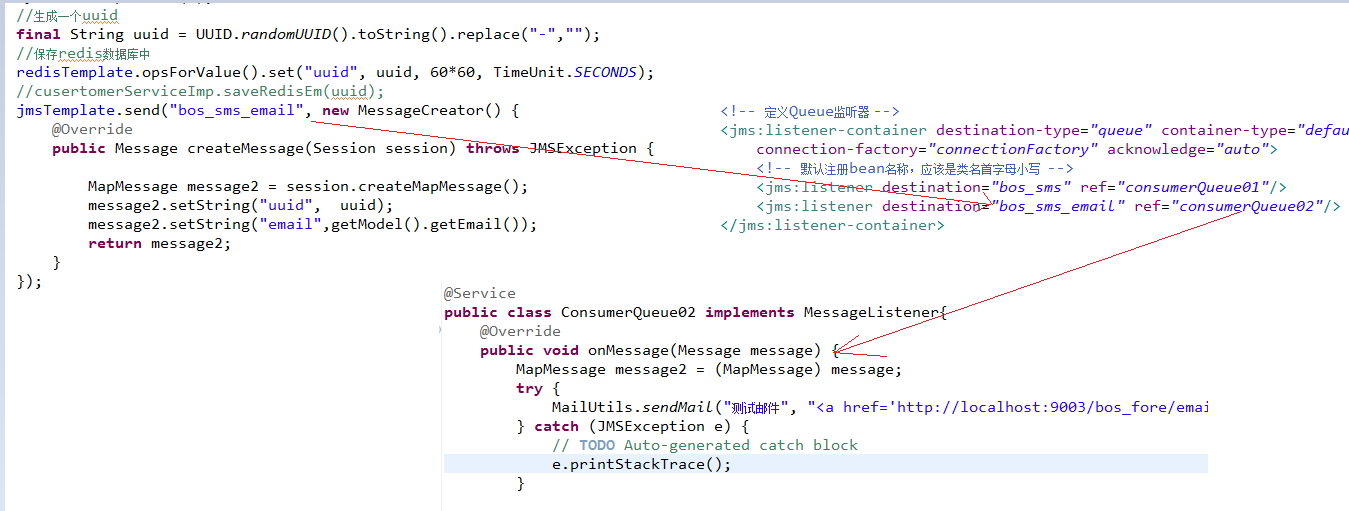Screen dimensions: 1349x511
Task: Click the message2.setString("email",getModel().getEmail()) line
Action: [x=312, y=224]
